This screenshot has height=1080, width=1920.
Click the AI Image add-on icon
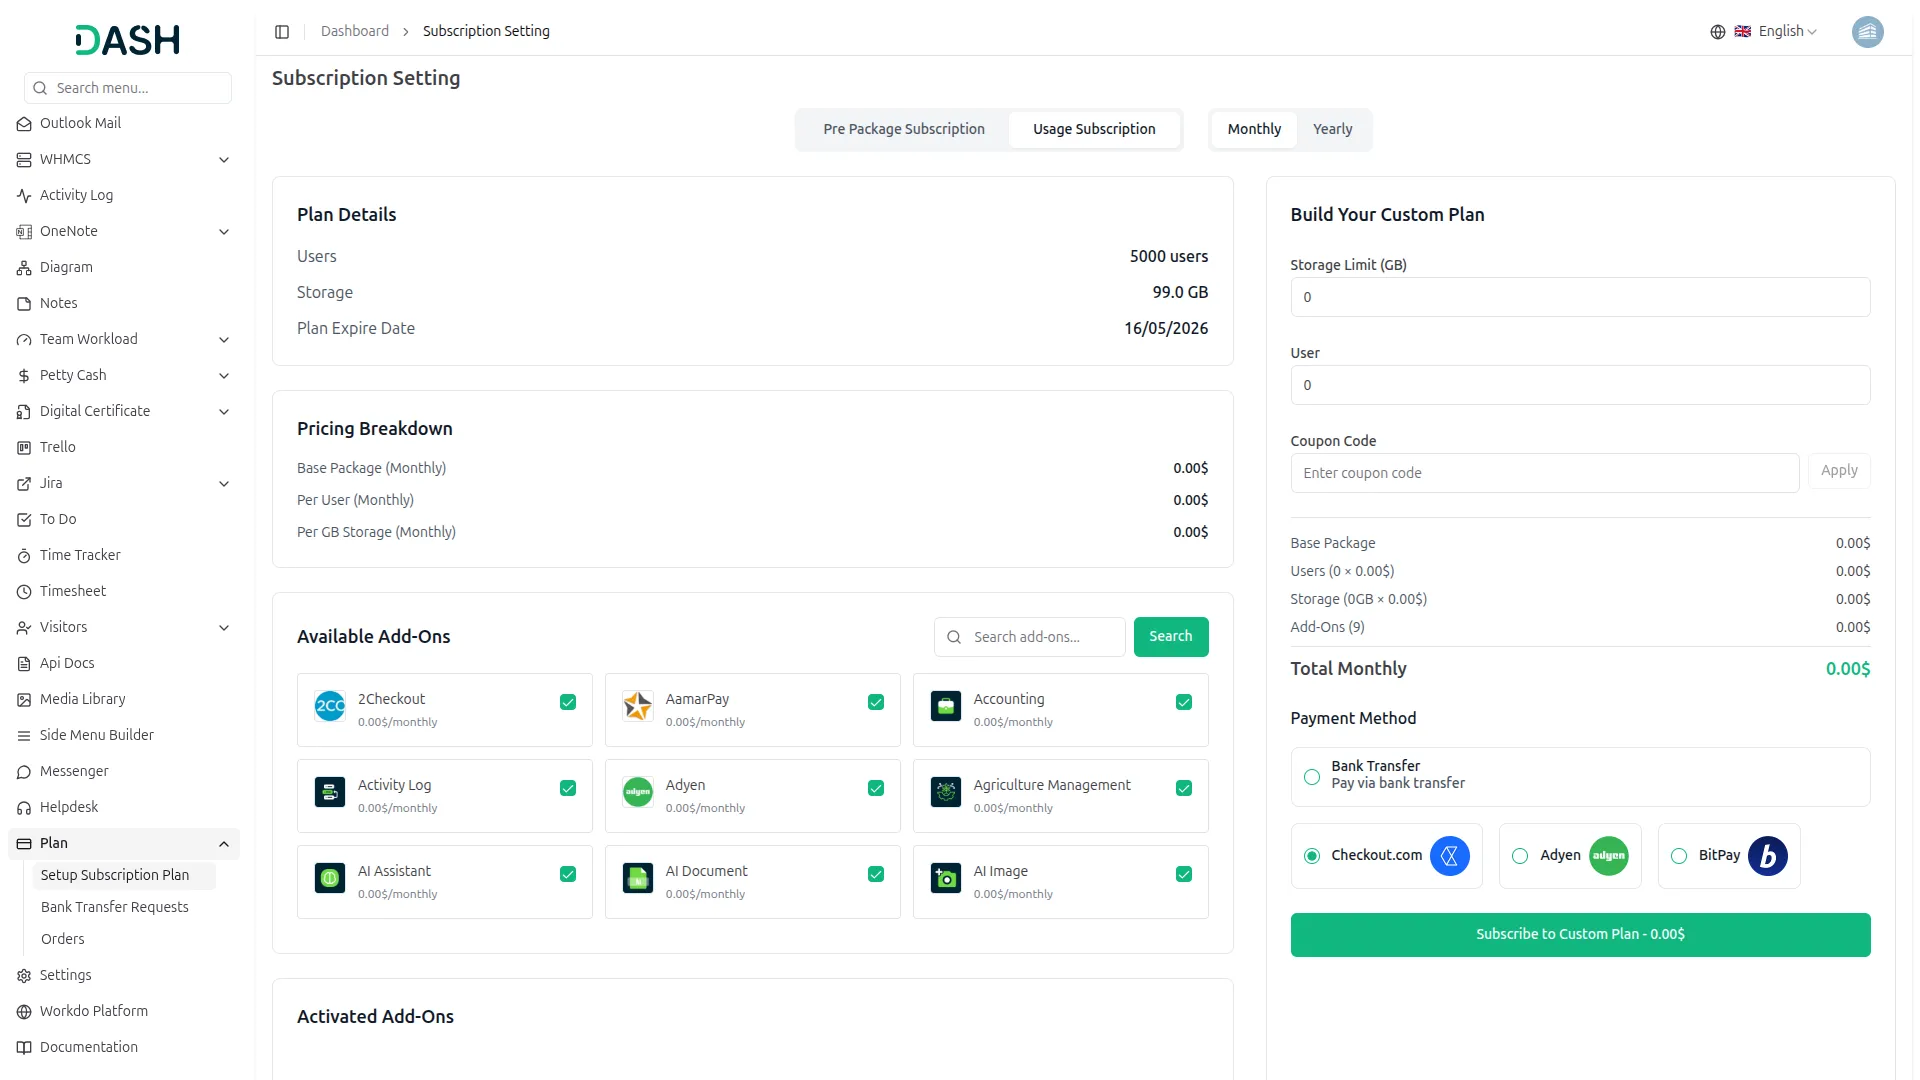[946, 878]
